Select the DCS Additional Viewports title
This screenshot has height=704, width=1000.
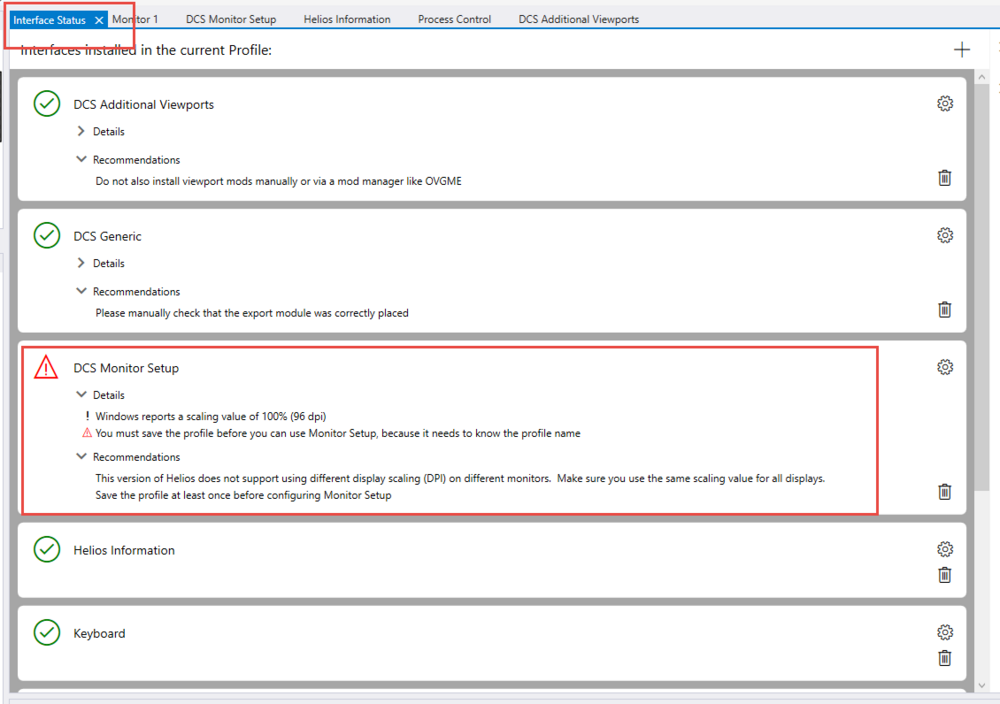click(143, 105)
